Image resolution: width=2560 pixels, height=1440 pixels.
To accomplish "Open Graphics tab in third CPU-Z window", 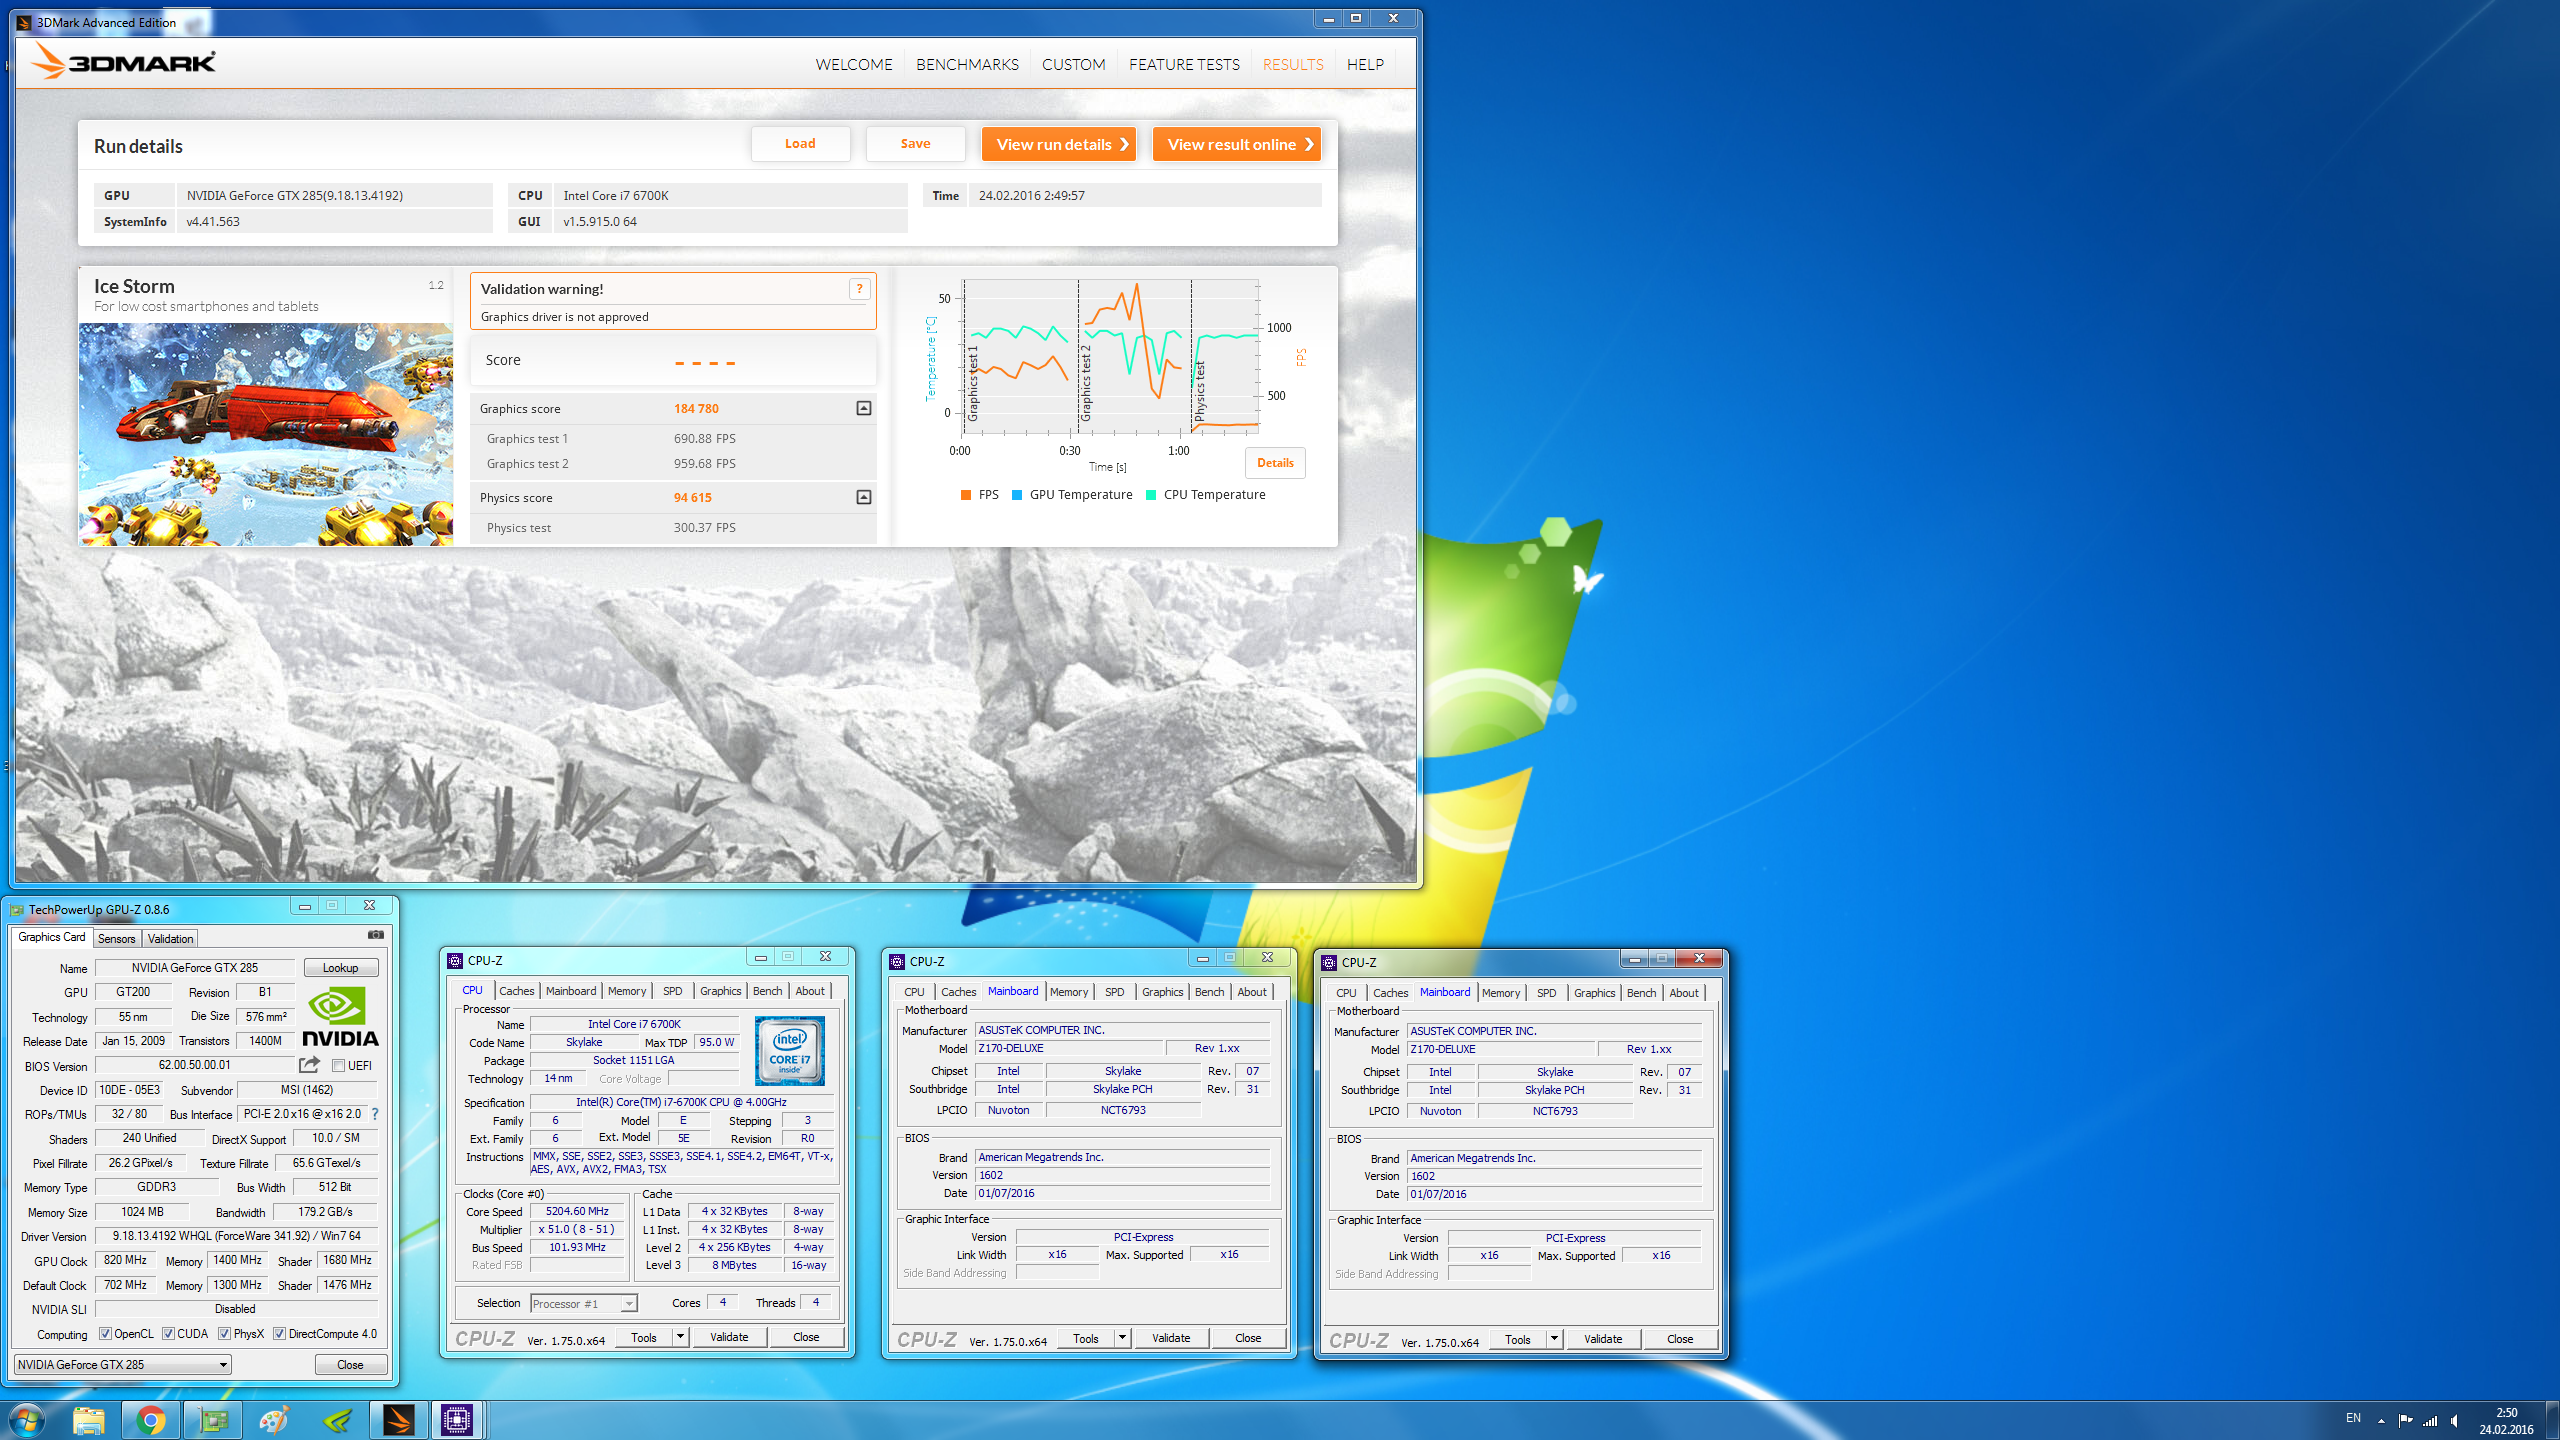I will 1594,993.
